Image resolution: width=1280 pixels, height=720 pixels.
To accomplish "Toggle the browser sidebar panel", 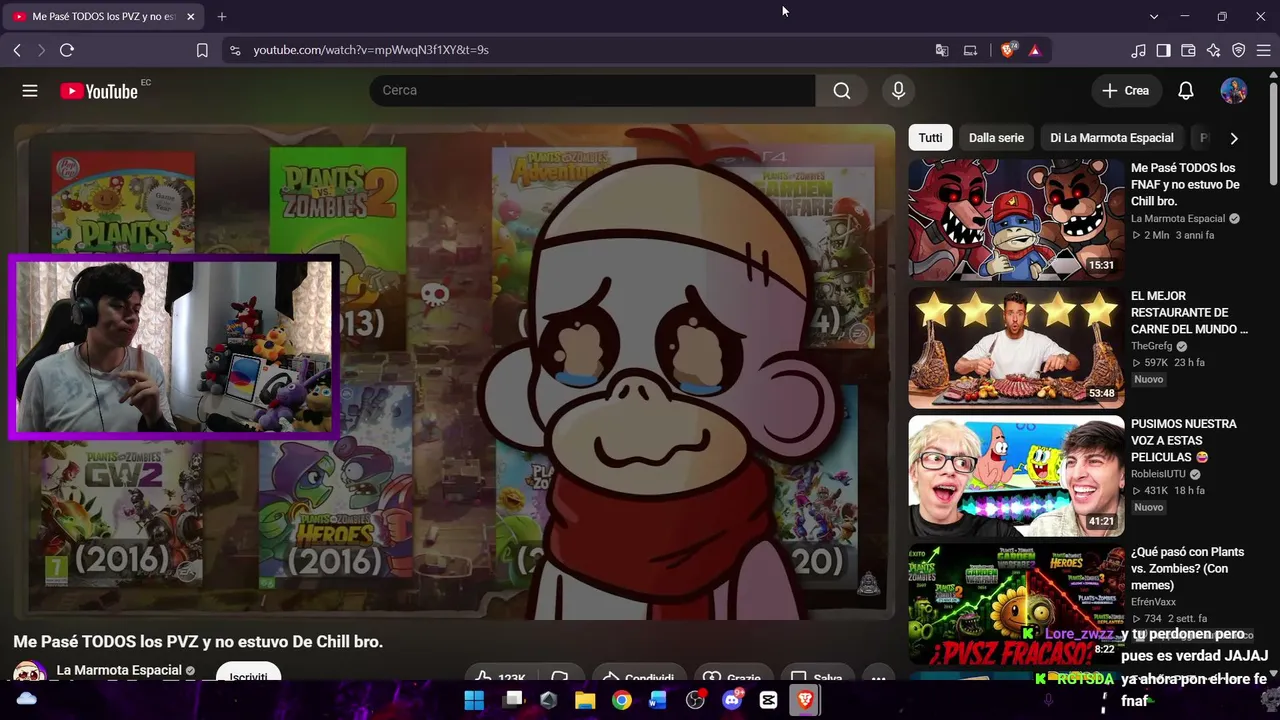I will (1164, 50).
